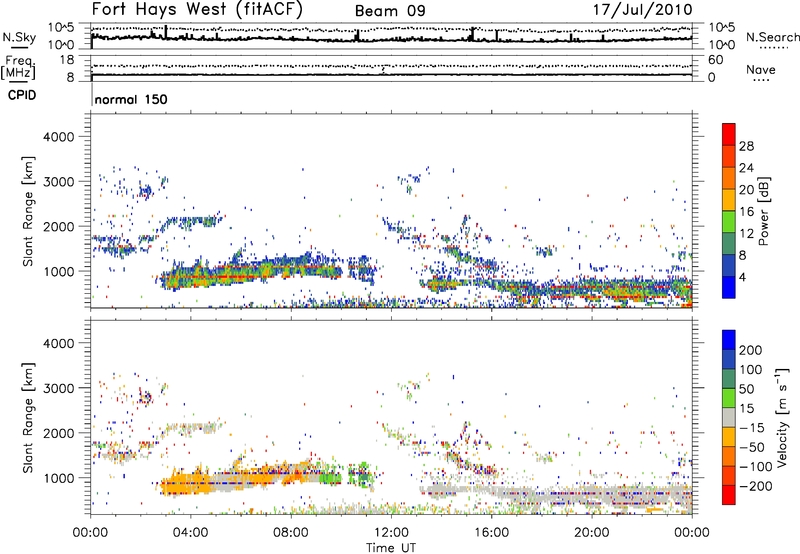Image resolution: width=800 pixels, height=554 pixels.
Task: Pick the red top segment of Power colorbar
Action: point(729,134)
